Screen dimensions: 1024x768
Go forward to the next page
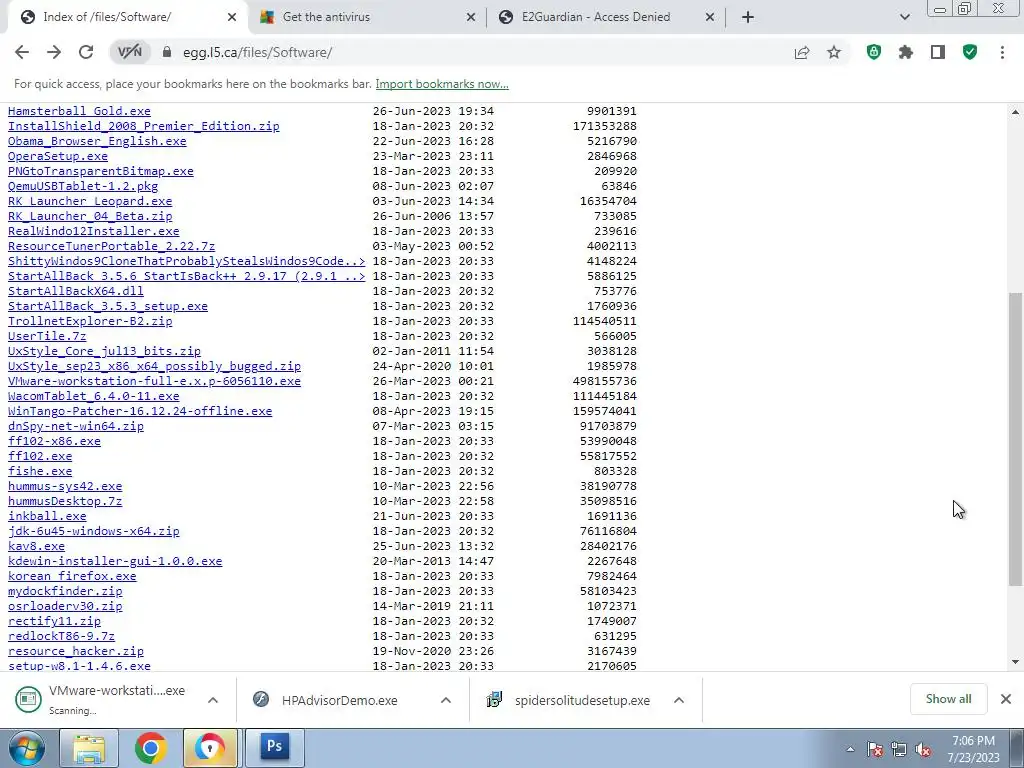(x=54, y=52)
